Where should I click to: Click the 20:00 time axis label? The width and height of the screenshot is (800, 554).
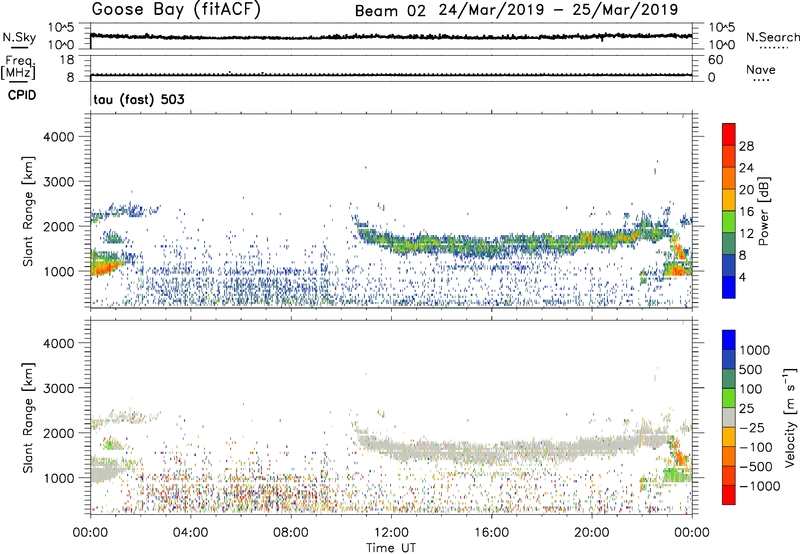click(x=591, y=533)
